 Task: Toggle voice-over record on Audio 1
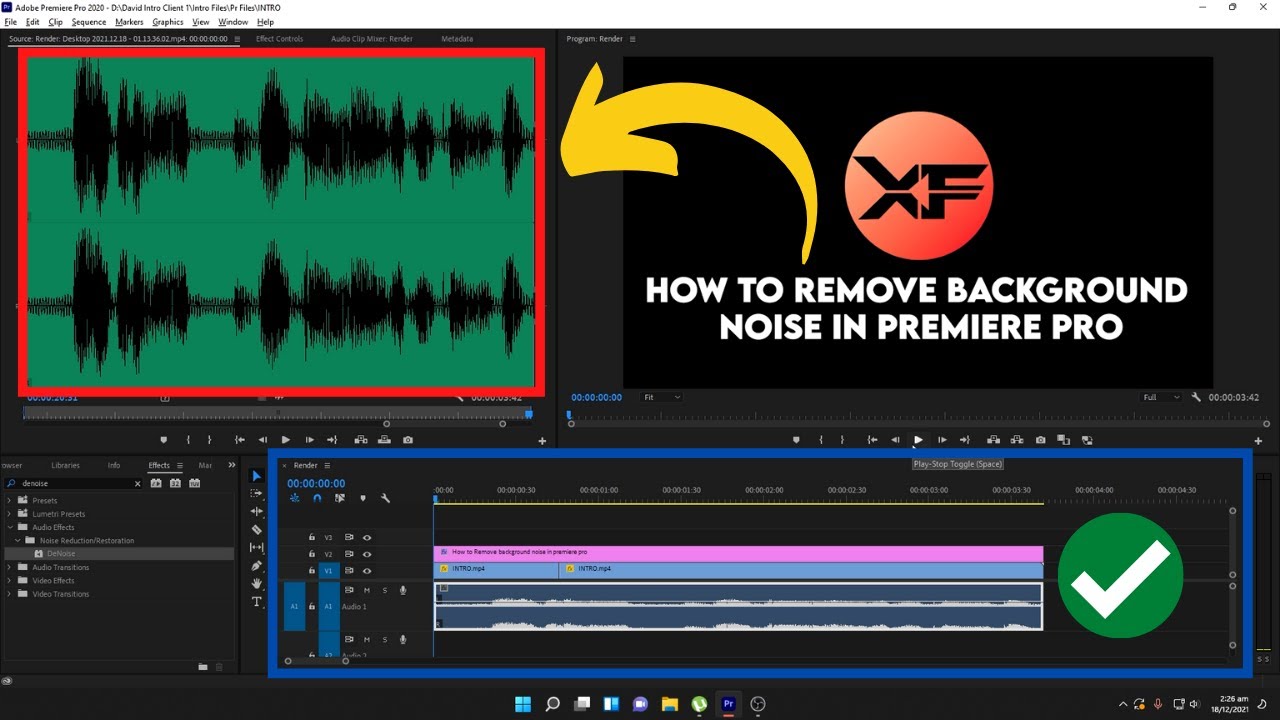click(x=403, y=590)
